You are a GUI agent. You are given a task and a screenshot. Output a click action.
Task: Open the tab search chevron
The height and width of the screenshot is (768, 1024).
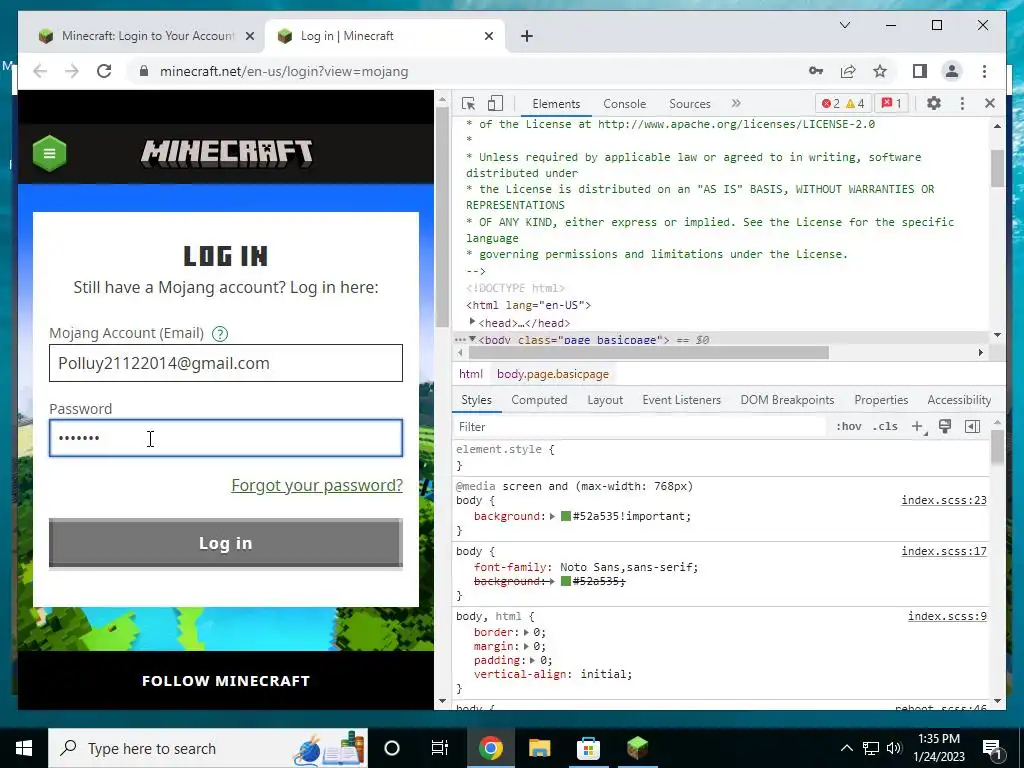coord(844,25)
